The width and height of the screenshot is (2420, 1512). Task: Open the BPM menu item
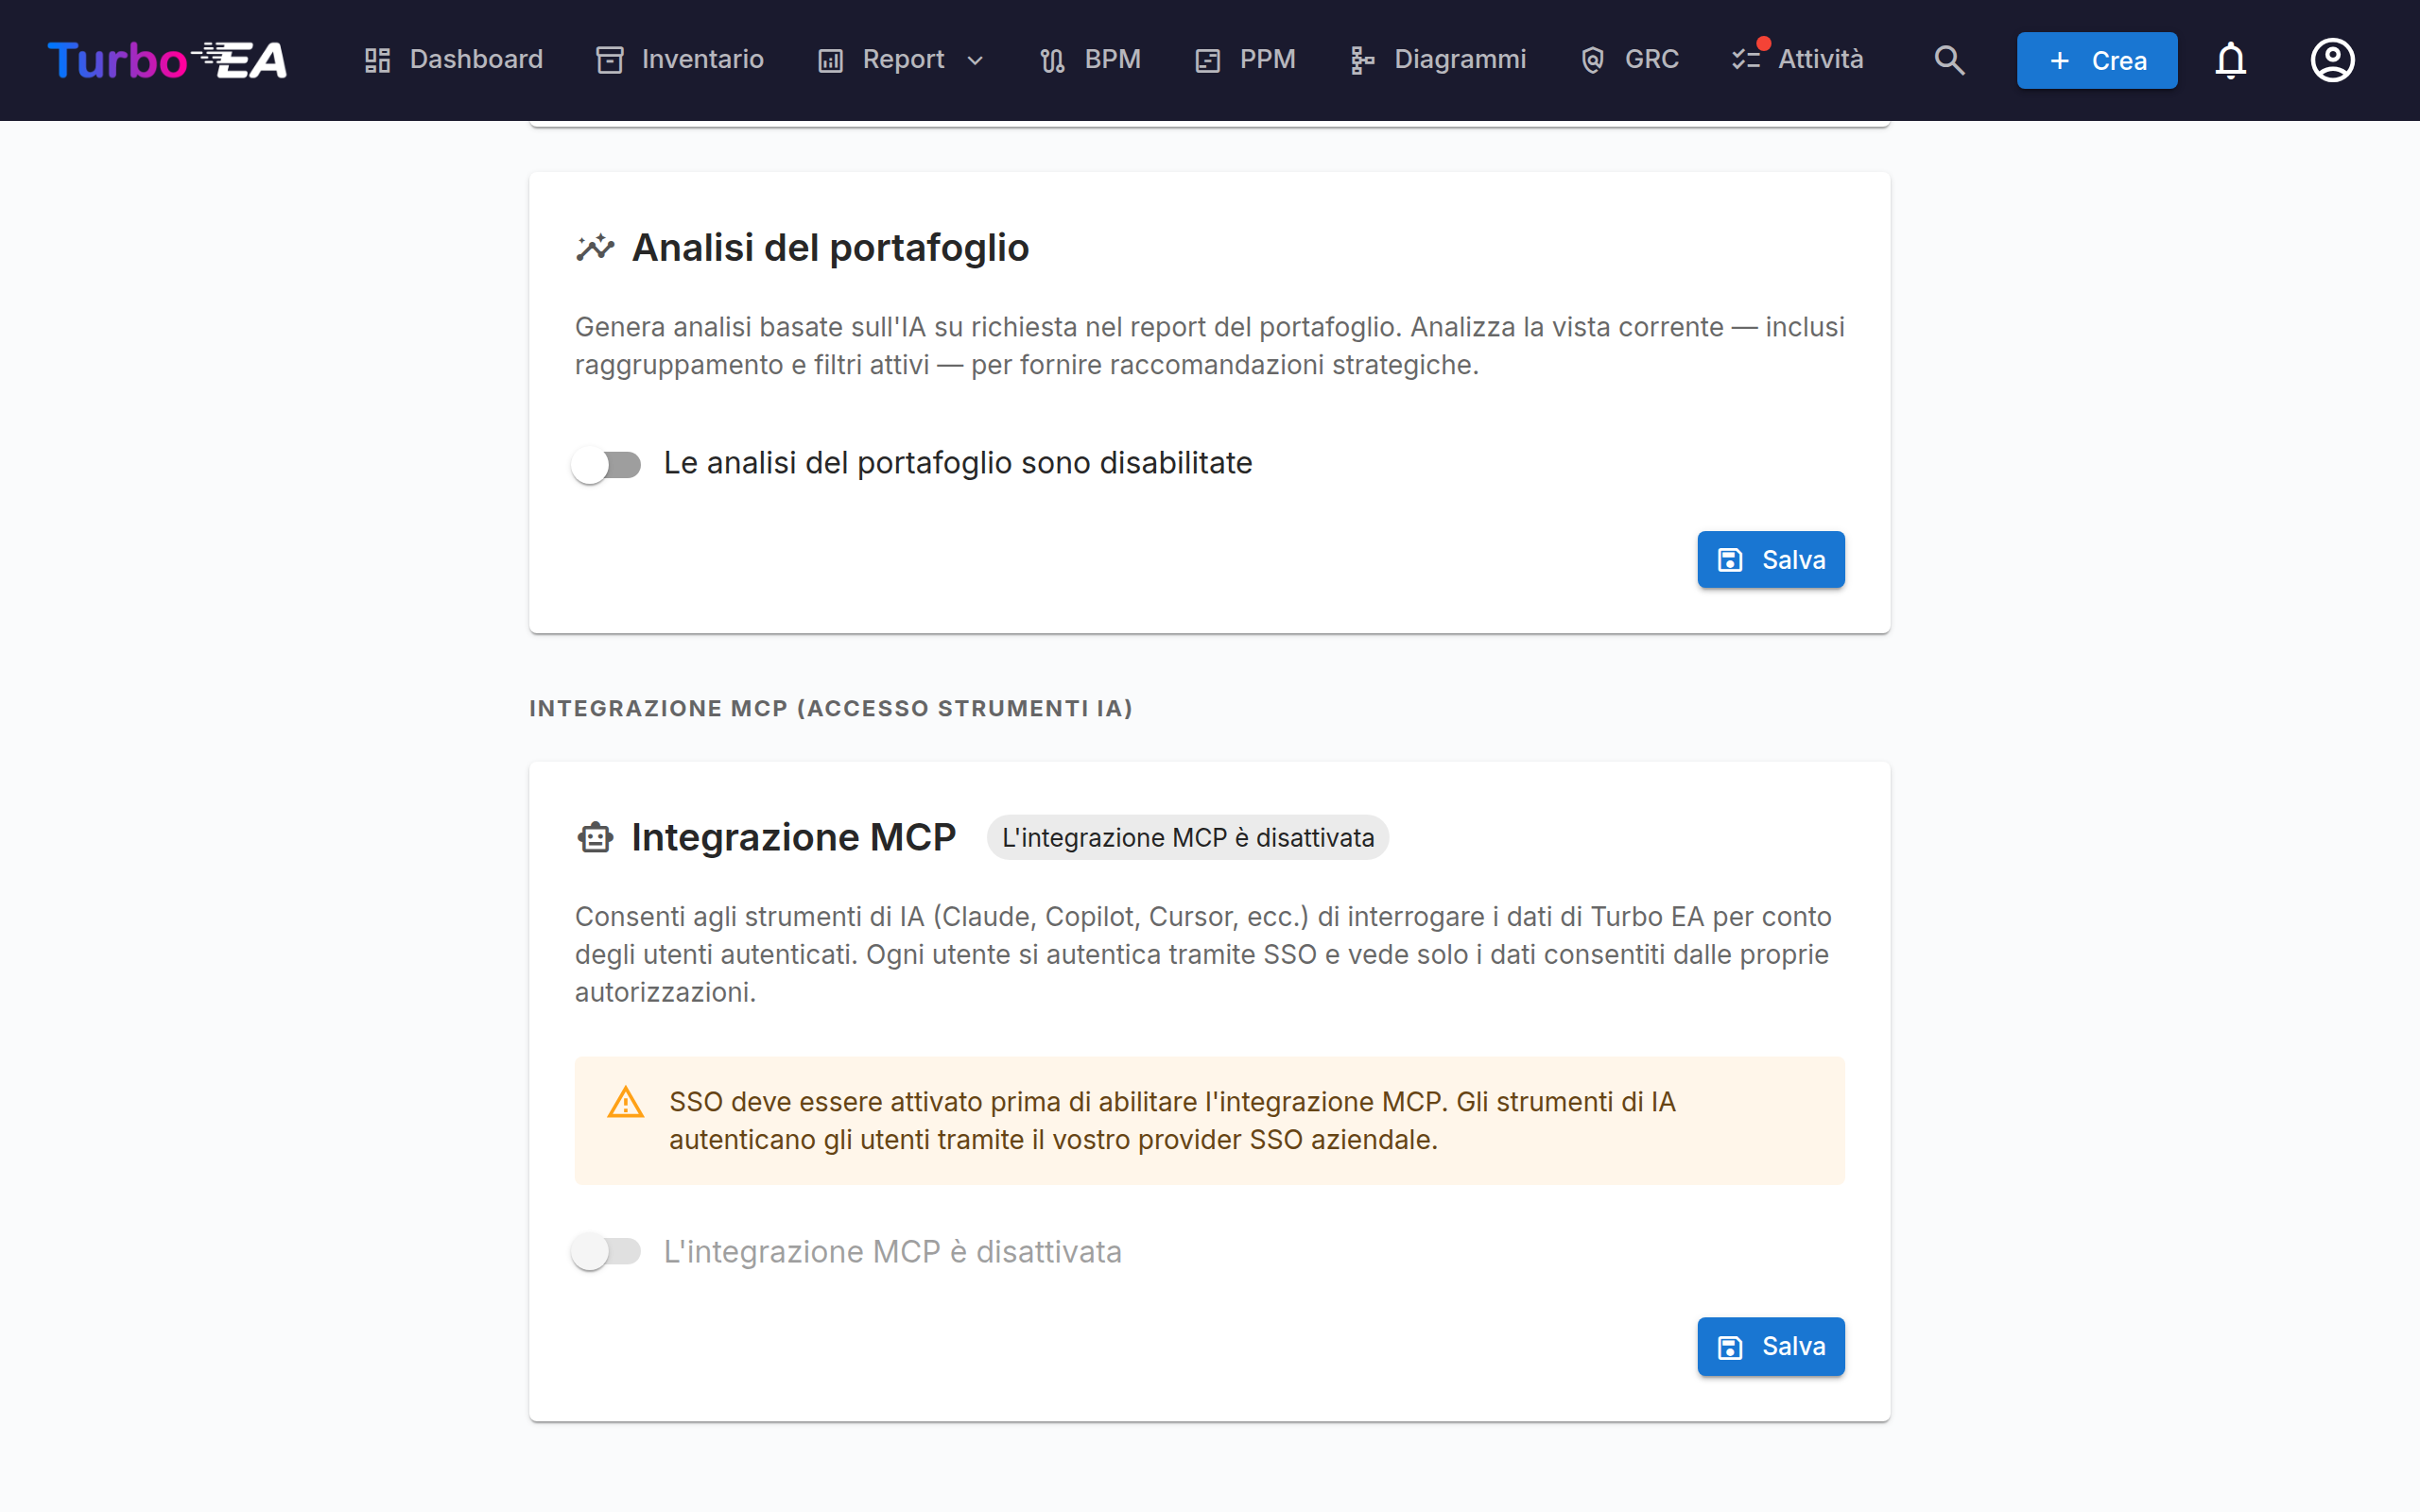tap(1090, 60)
